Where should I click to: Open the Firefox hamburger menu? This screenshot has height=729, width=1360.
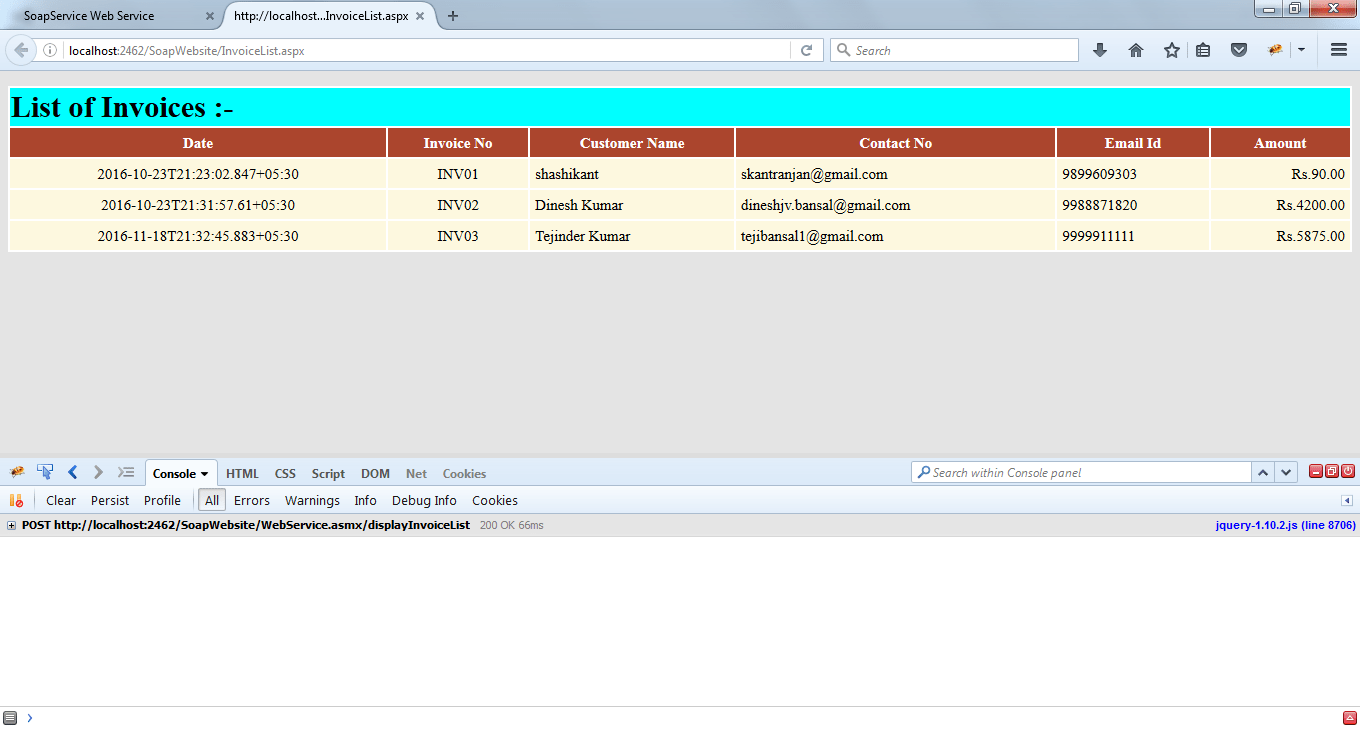tap(1339, 50)
